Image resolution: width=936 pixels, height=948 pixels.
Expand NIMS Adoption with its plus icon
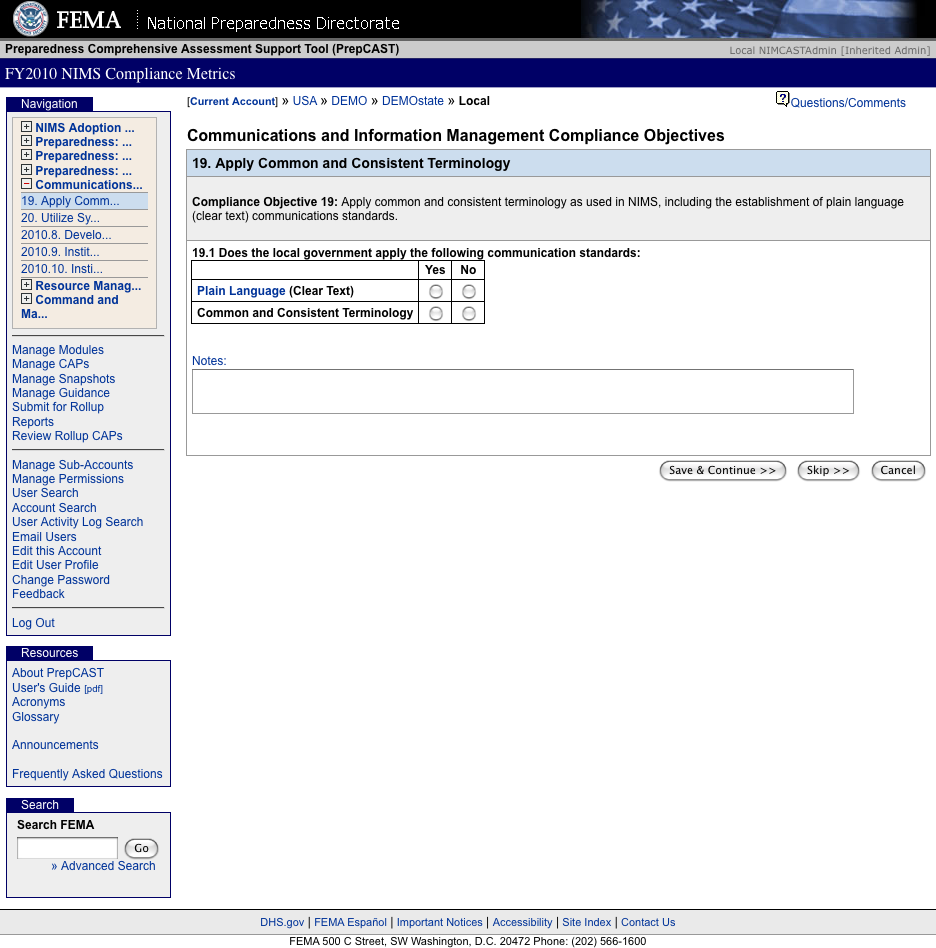tap(27, 127)
